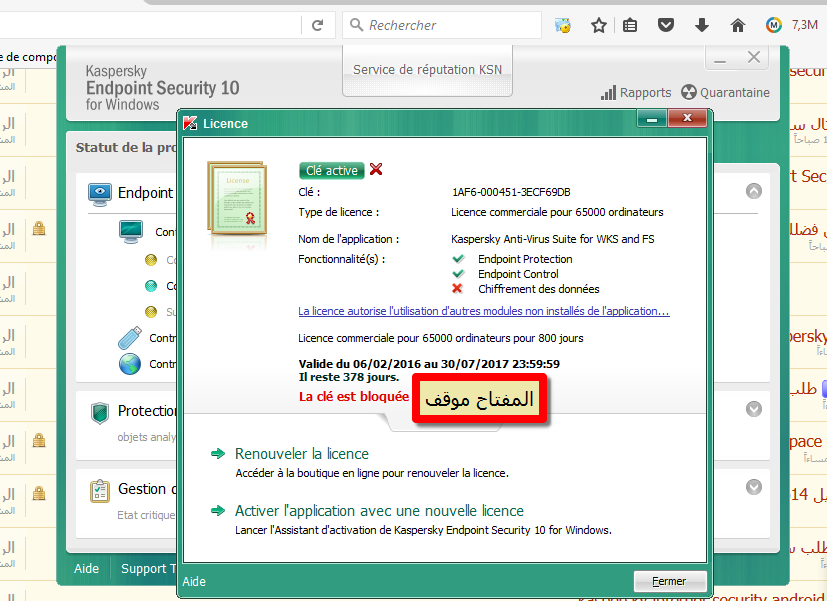Screen dimensions: 827x601
Task: Click Renouveler la licence
Action: tap(302, 453)
